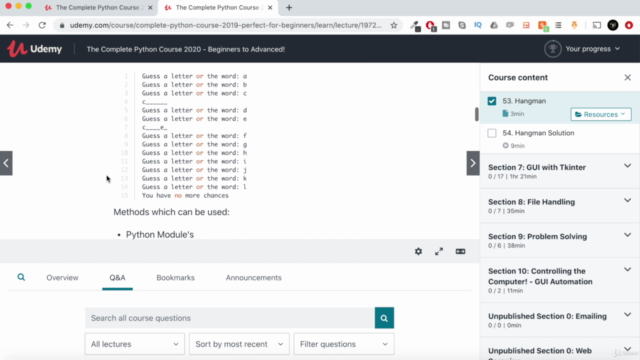
Task: Open the Bookmarks tab
Action: pyautogui.click(x=176, y=278)
